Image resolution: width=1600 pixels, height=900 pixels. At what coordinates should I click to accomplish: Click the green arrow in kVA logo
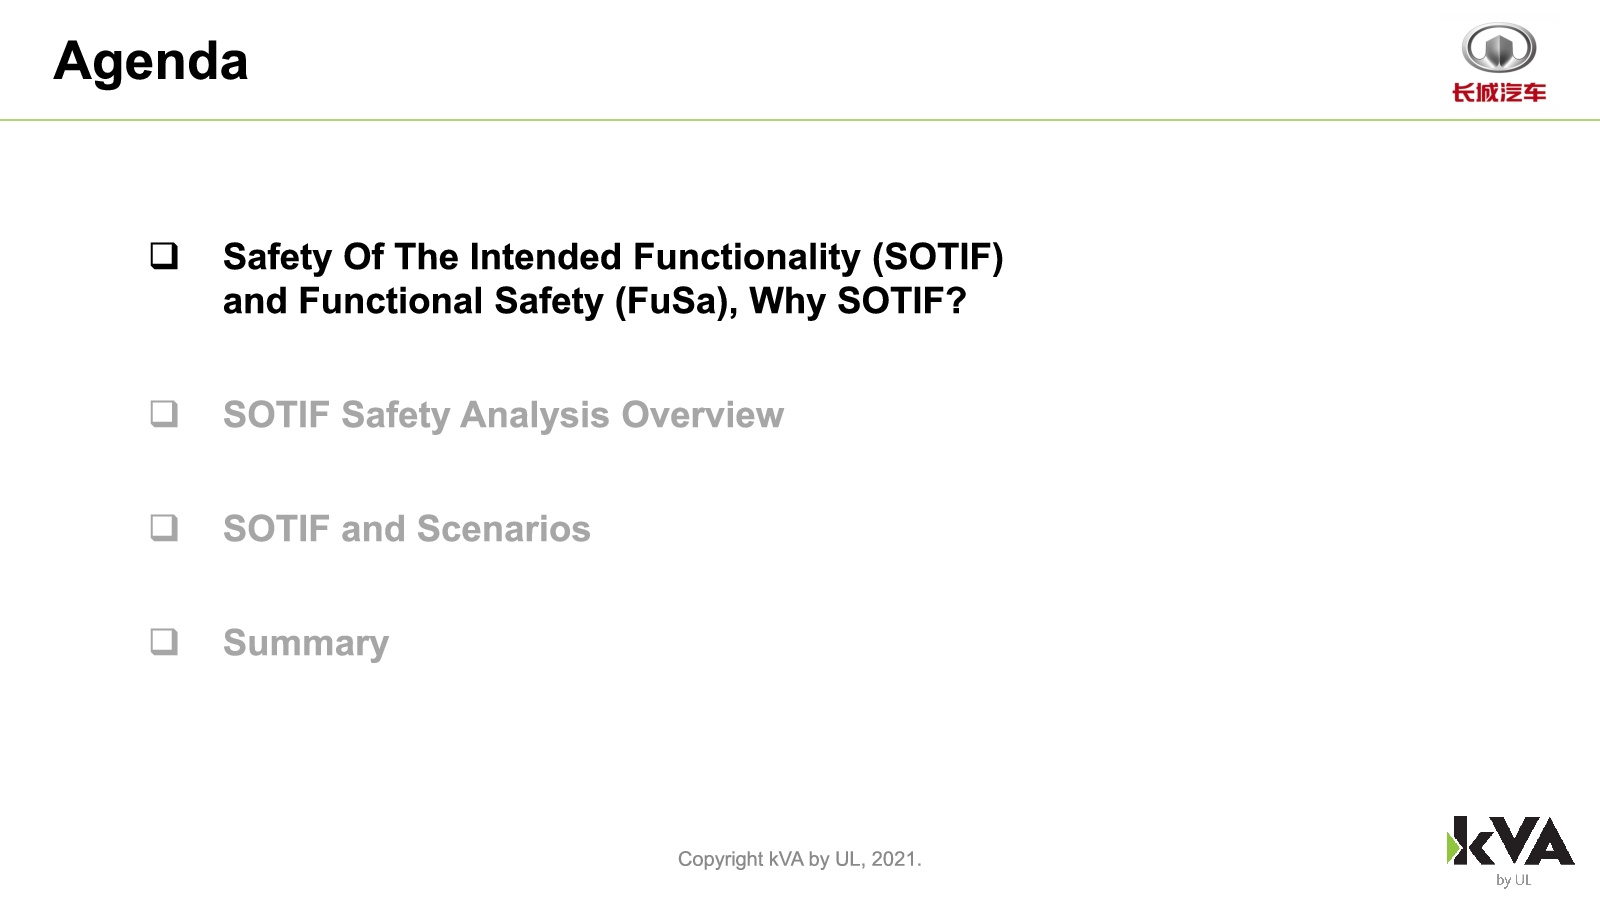click(1454, 848)
